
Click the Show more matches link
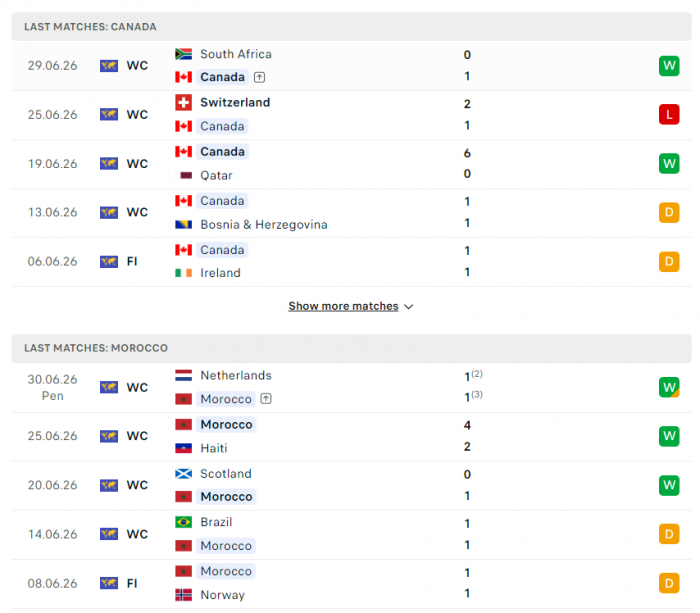pos(343,306)
